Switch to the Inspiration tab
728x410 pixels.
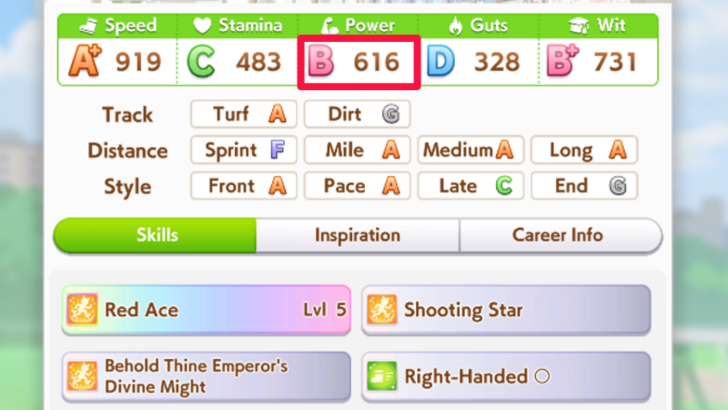coord(358,235)
